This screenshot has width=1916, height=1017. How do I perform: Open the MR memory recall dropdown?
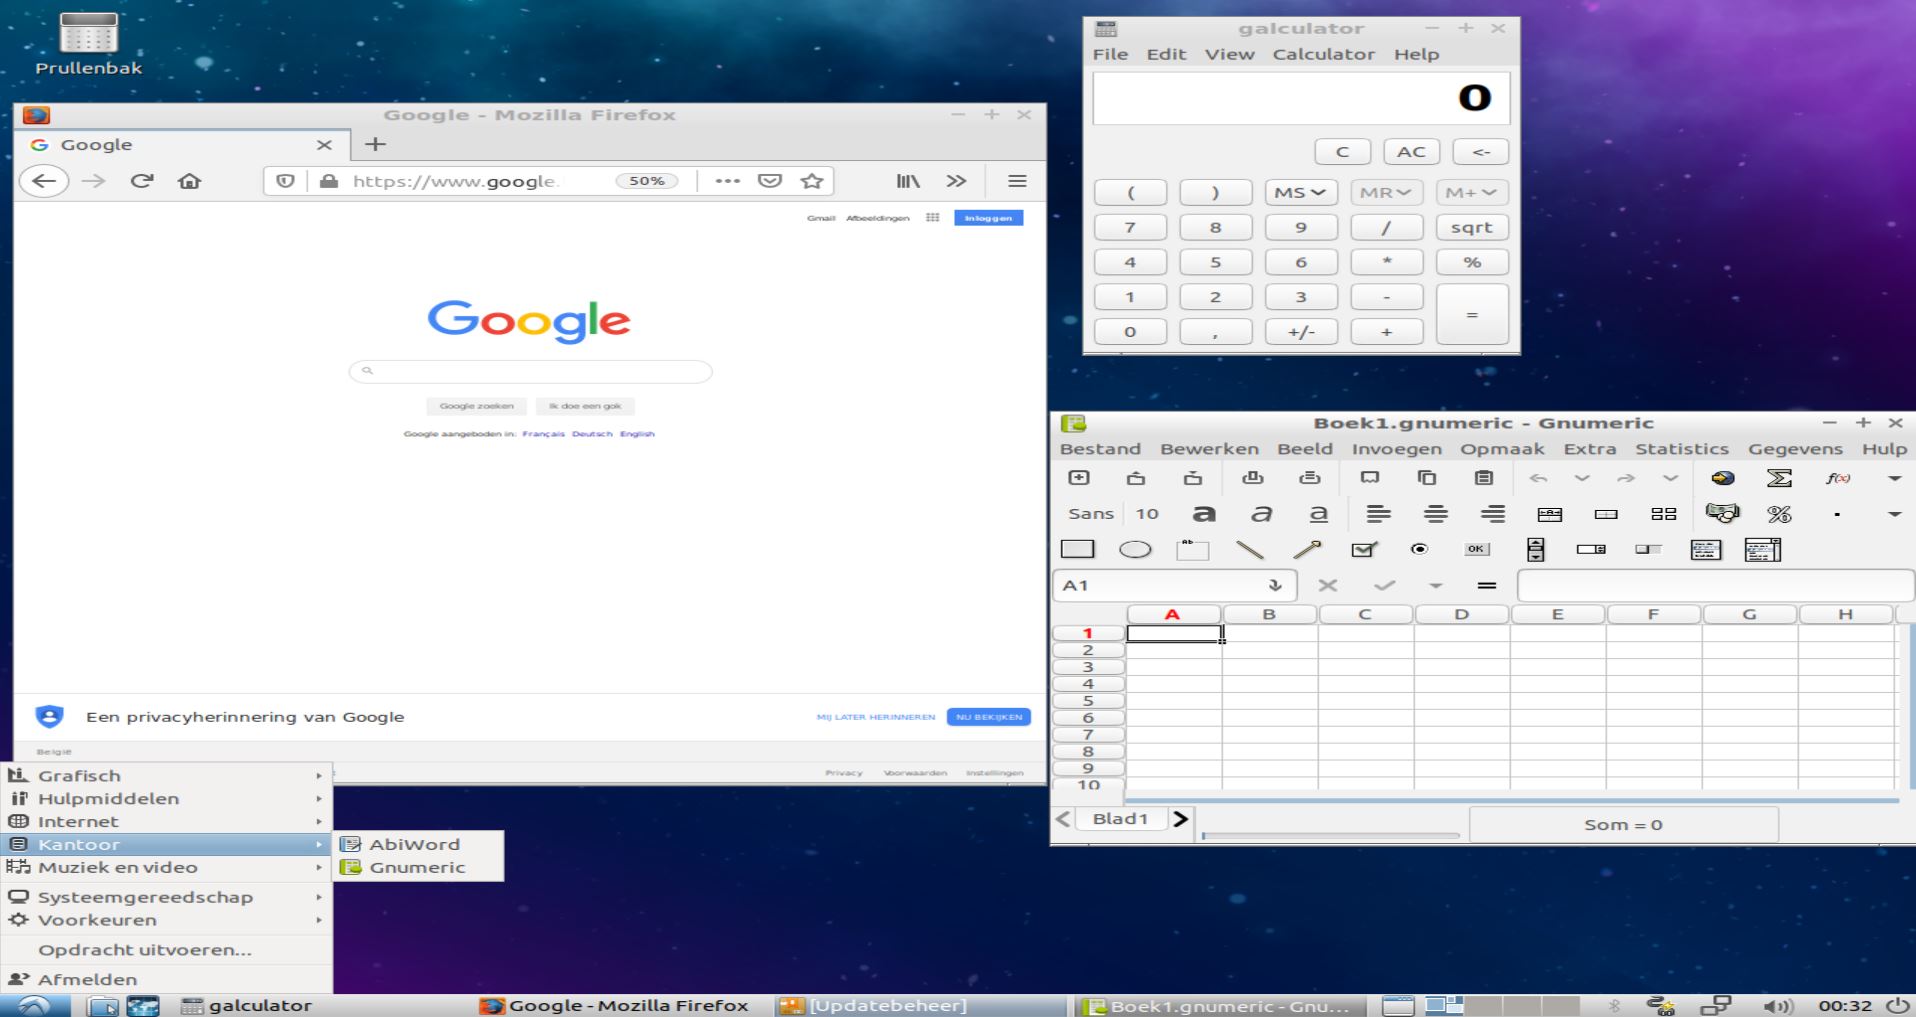[x=1386, y=192]
